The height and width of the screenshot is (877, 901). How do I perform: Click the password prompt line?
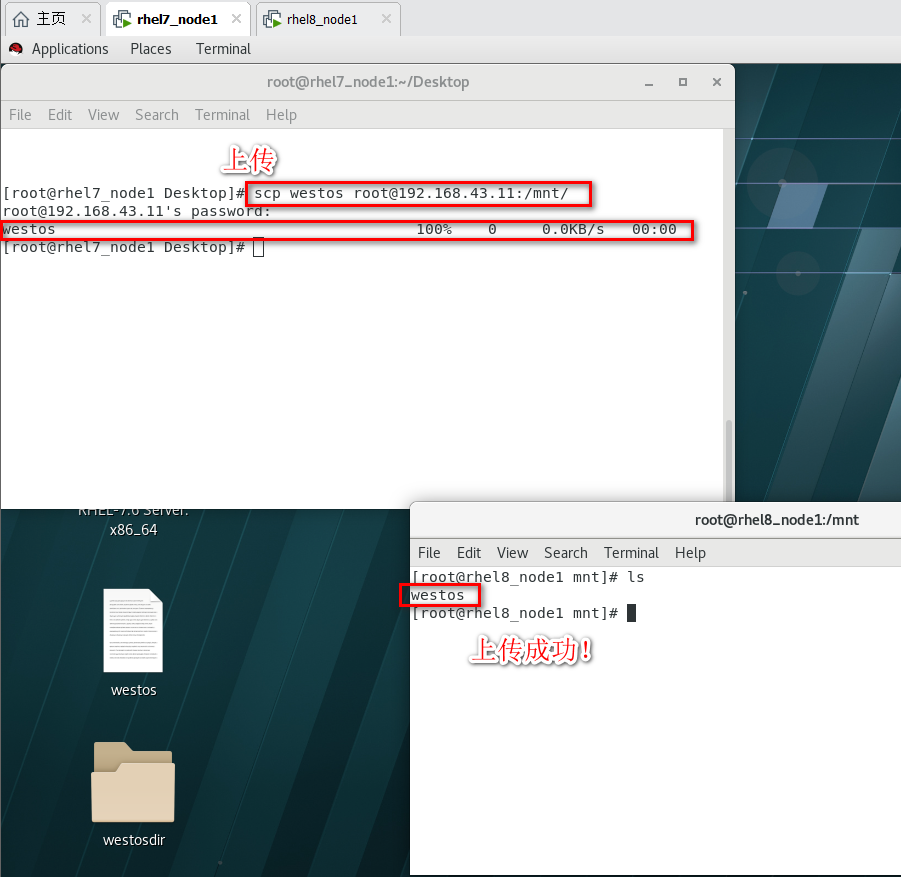click(x=137, y=211)
